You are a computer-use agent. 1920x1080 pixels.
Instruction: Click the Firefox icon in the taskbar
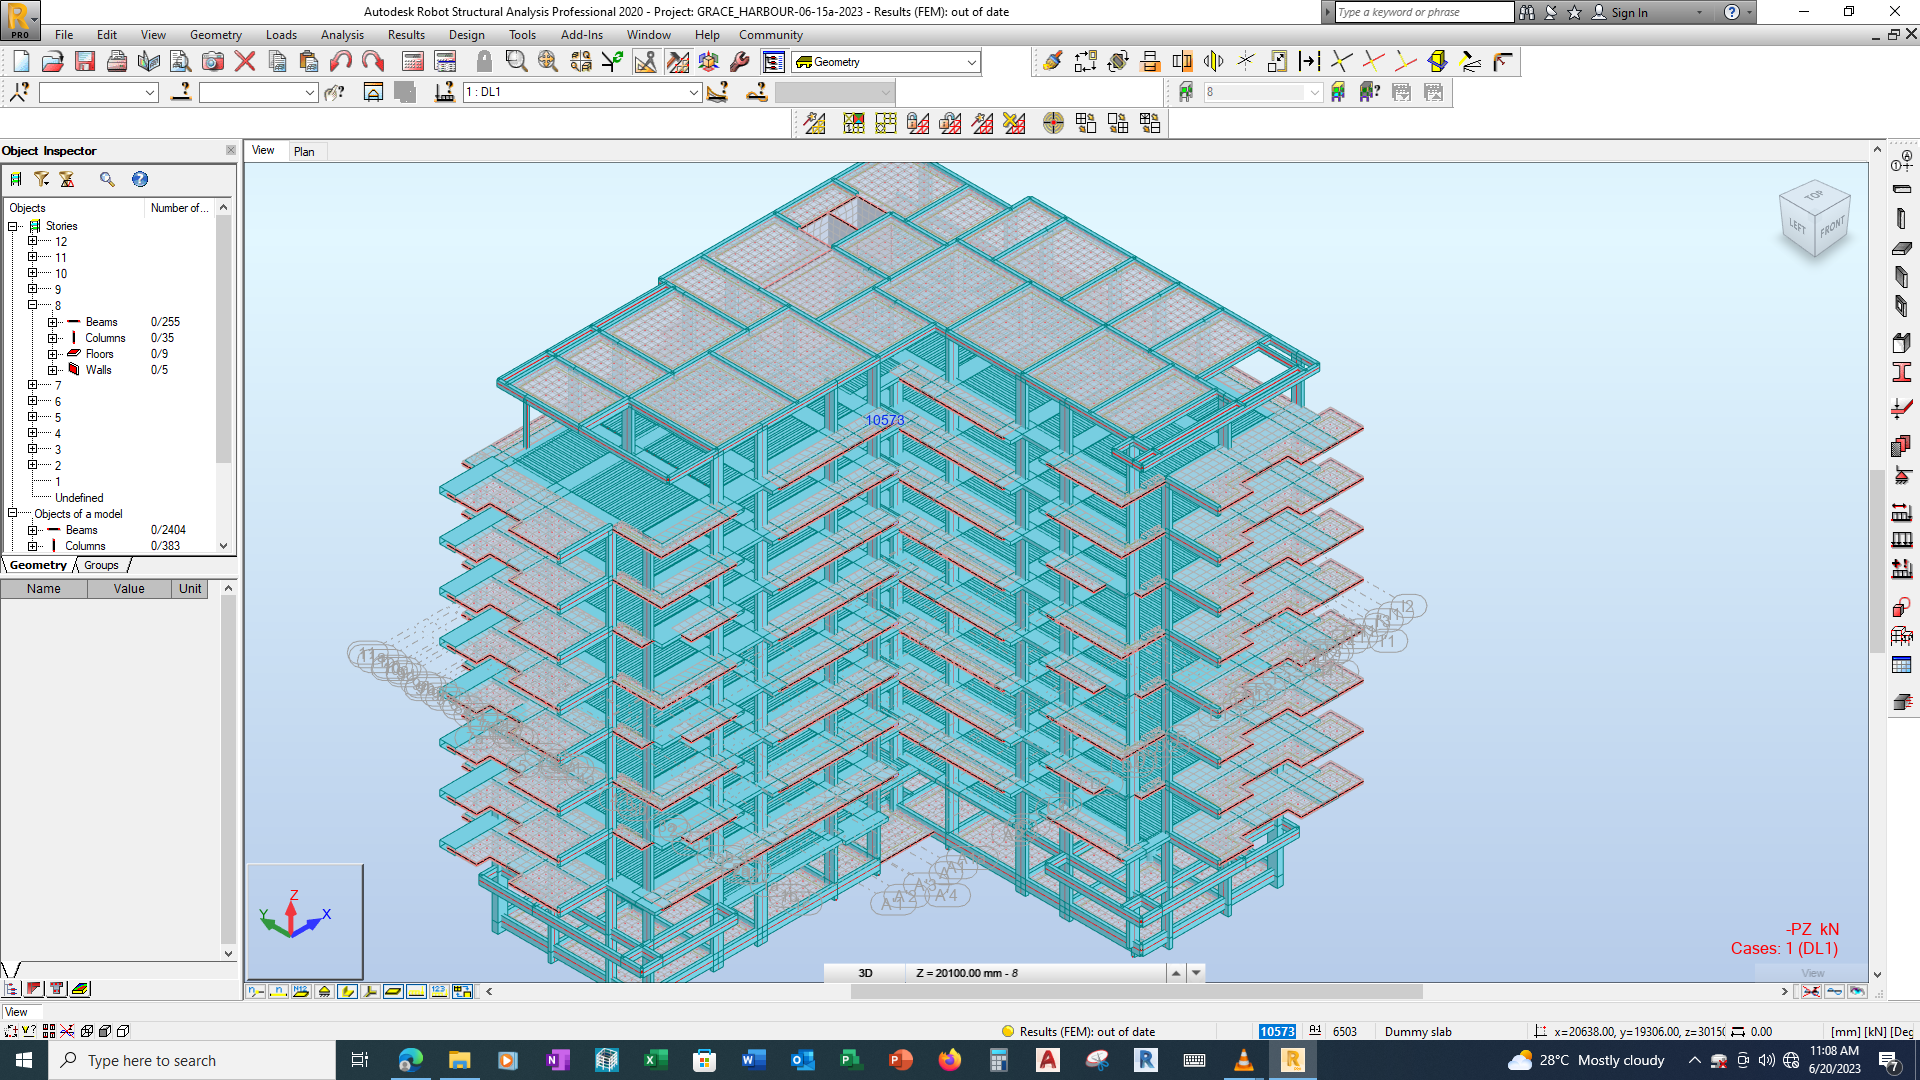949,1060
